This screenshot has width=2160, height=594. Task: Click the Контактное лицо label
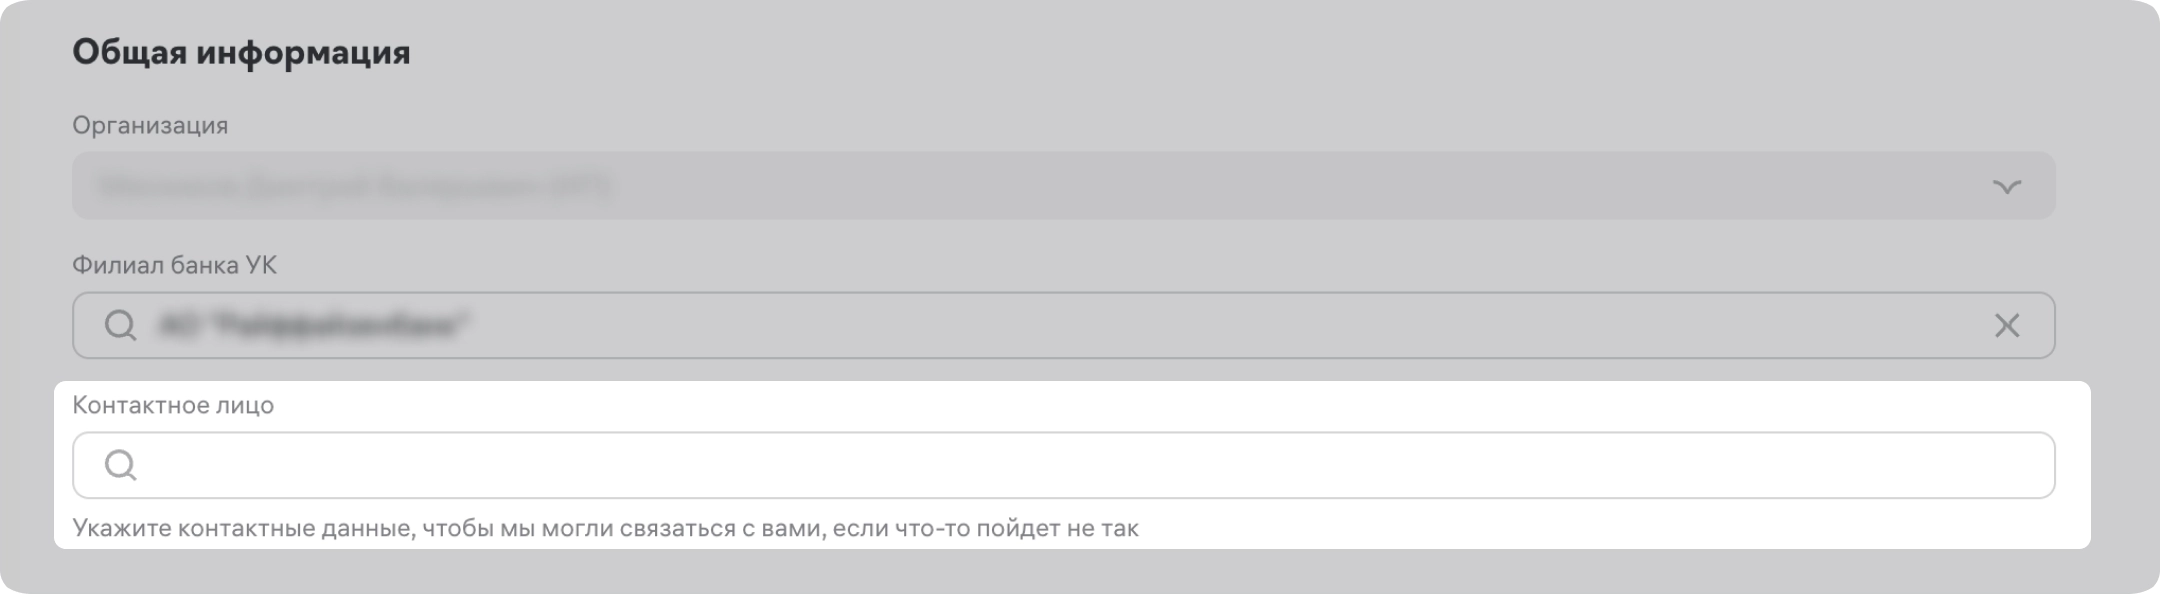coord(173,405)
